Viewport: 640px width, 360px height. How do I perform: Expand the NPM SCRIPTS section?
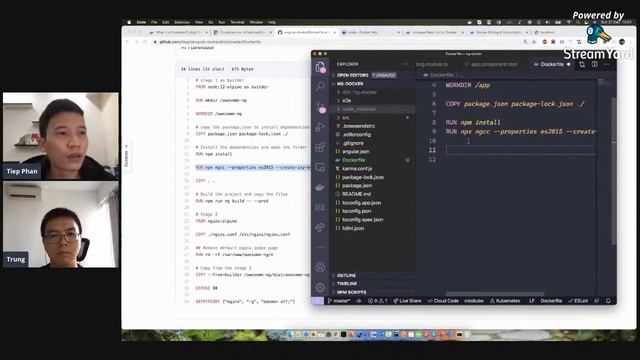tap(373, 292)
